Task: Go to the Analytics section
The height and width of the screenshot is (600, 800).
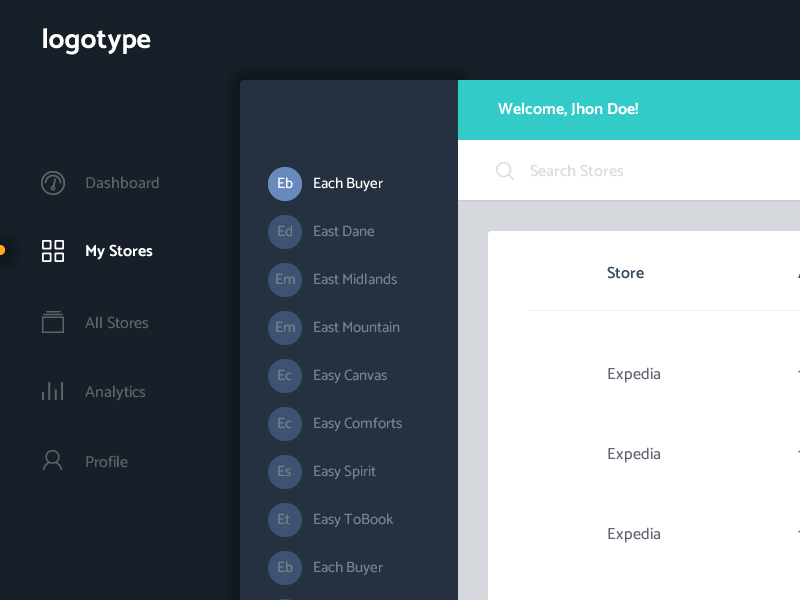Action: 115,392
